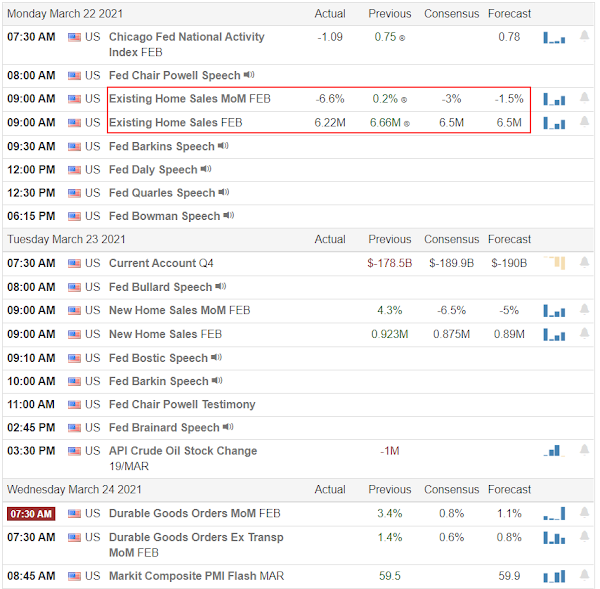Open the mini chart for Existing Home Sales FEB

[x=554, y=123]
